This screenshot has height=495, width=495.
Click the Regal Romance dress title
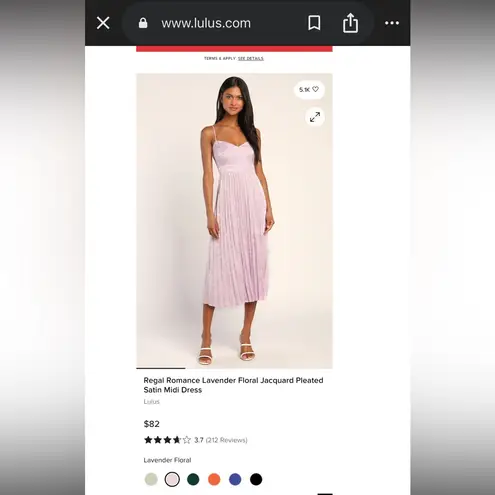(233, 385)
